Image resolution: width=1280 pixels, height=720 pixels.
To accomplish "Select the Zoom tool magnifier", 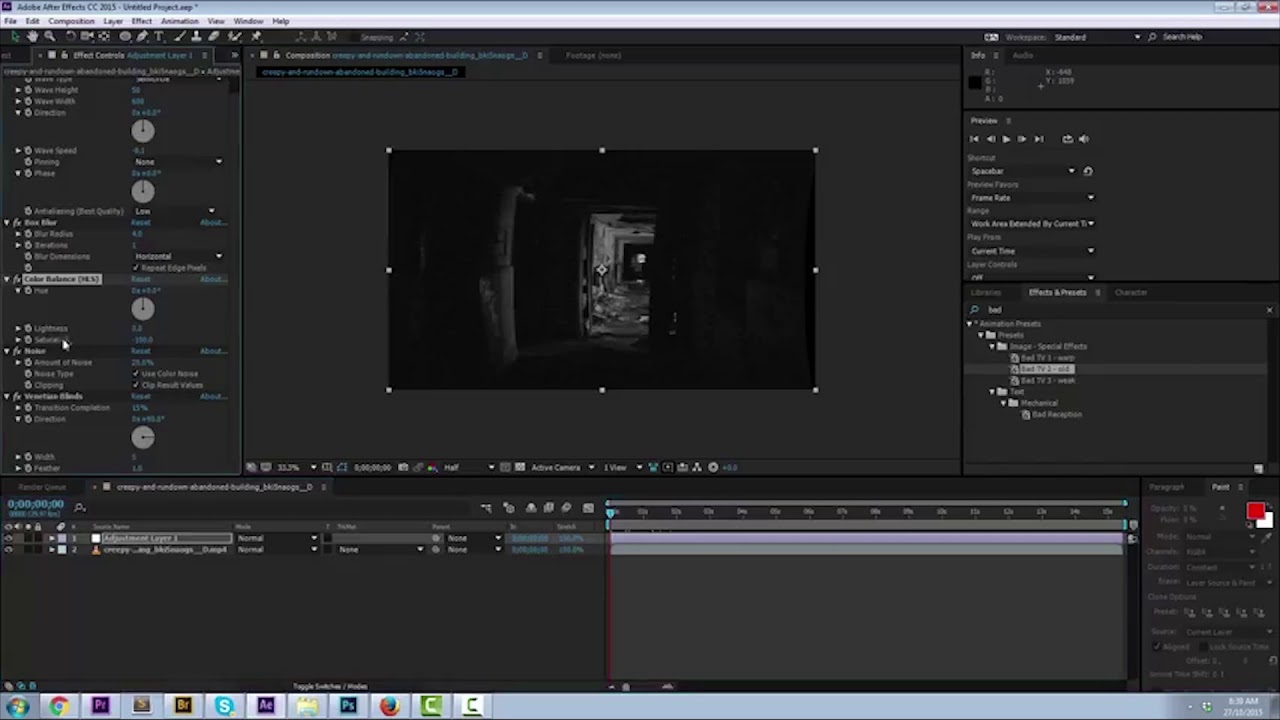I will 49,37.
